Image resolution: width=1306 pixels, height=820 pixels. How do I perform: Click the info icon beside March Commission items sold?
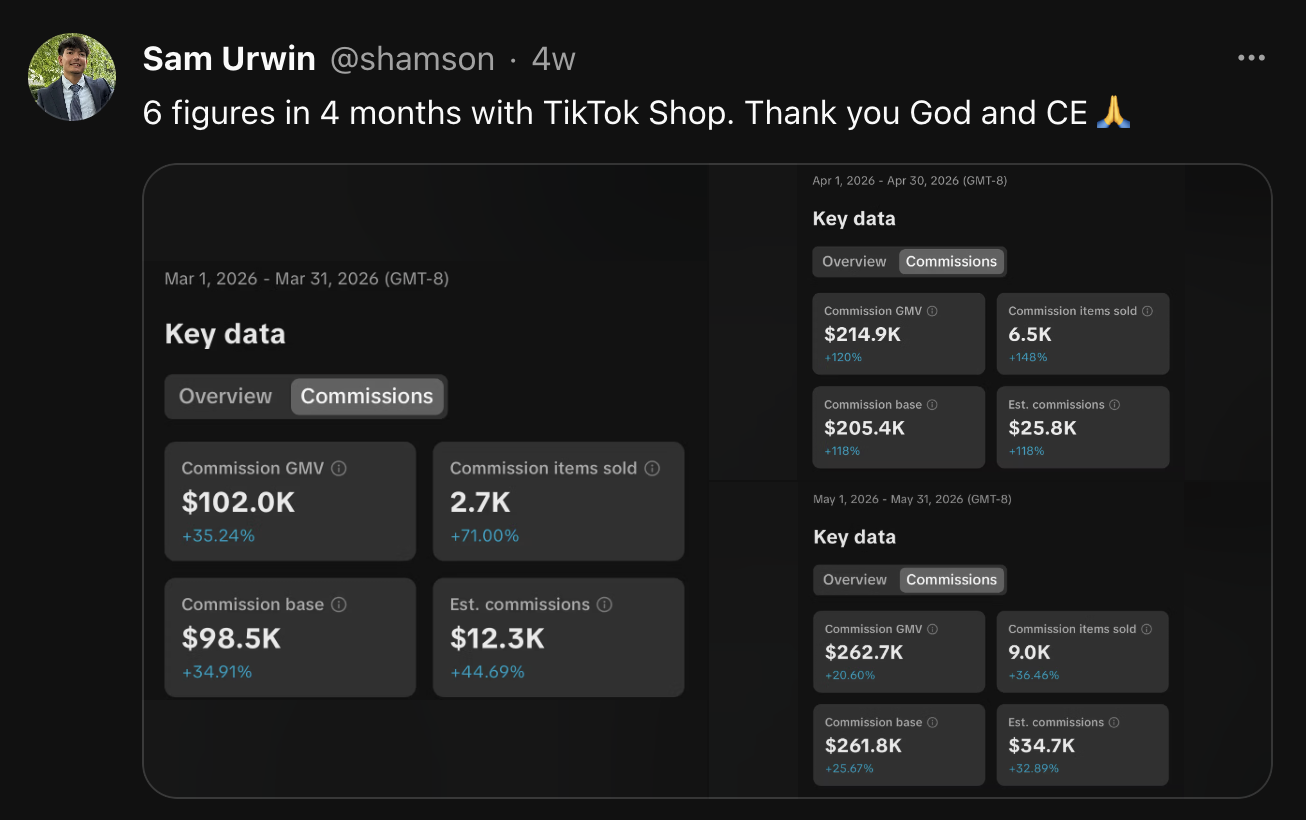(x=652, y=468)
